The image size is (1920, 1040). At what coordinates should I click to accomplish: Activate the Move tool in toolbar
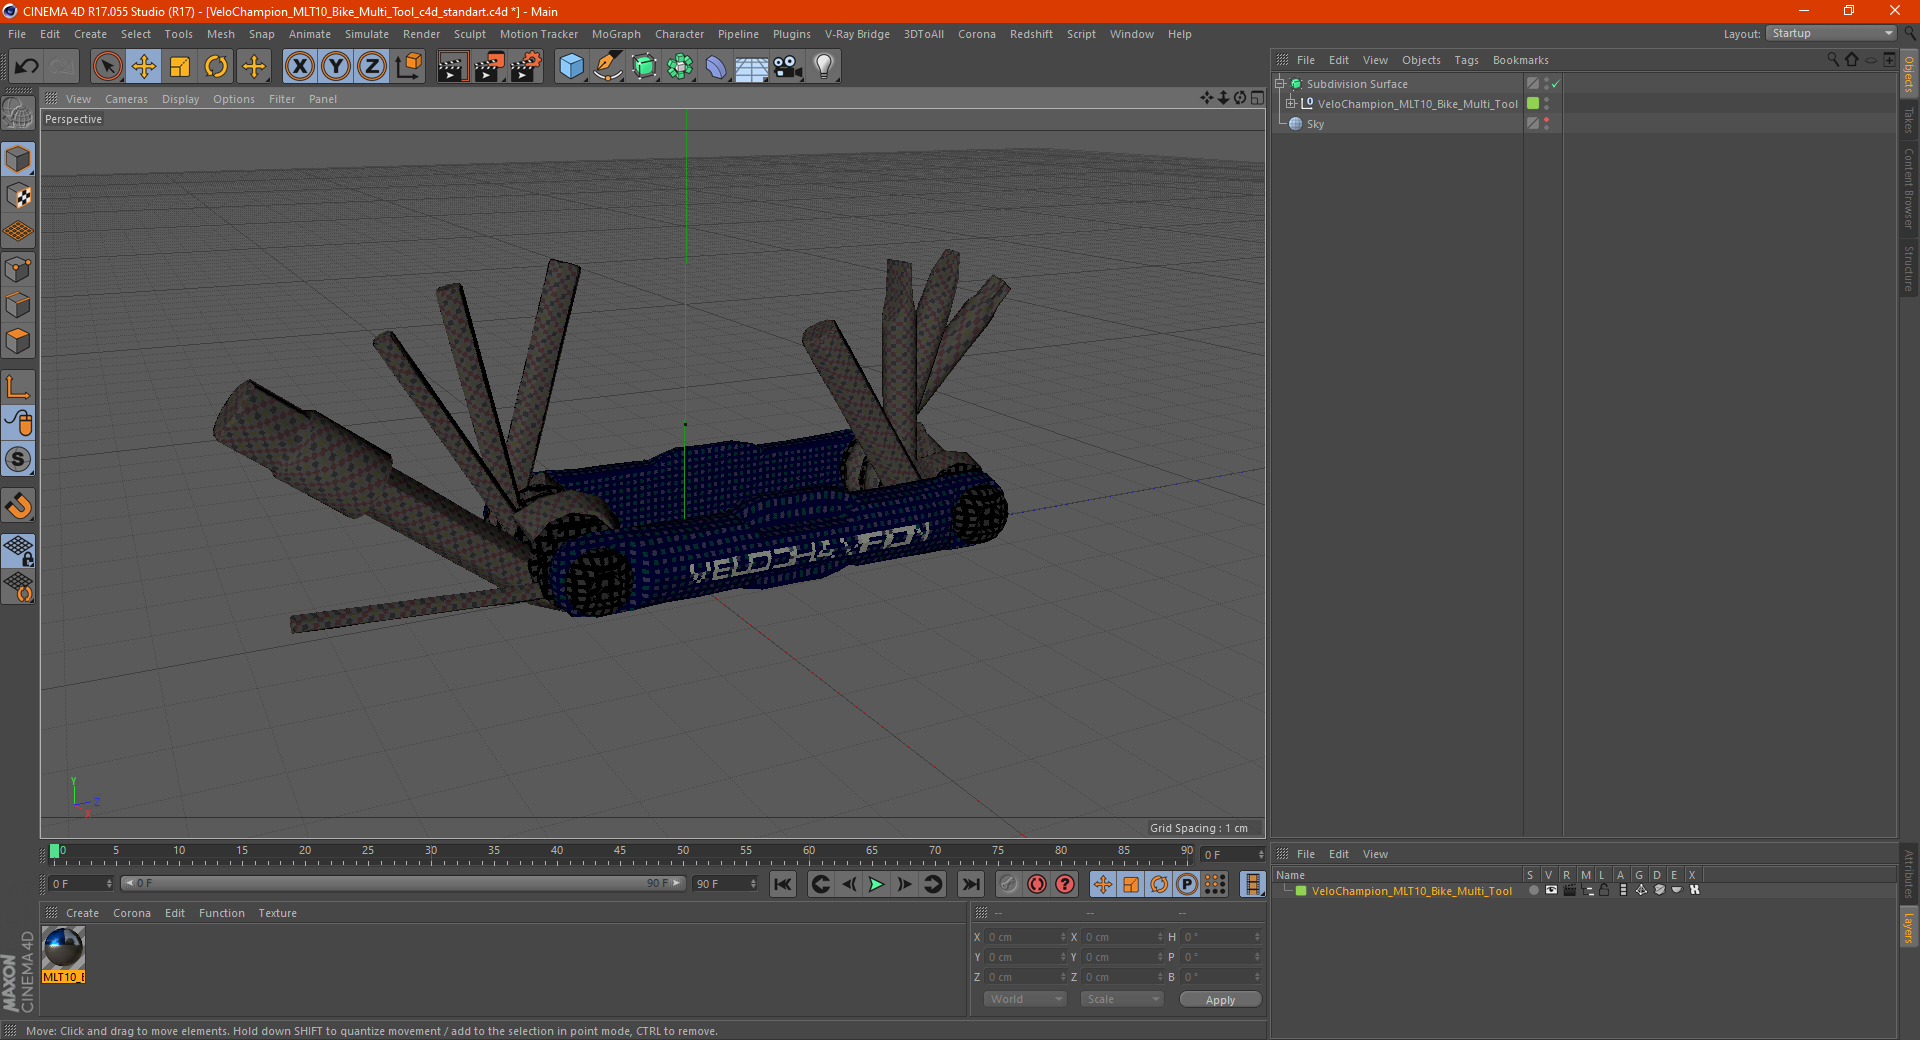click(144, 67)
